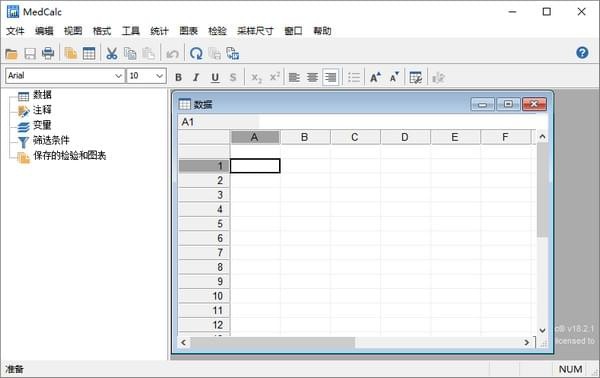Toggle Italic formatting
This screenshot has width=600, height=378.
196,77
